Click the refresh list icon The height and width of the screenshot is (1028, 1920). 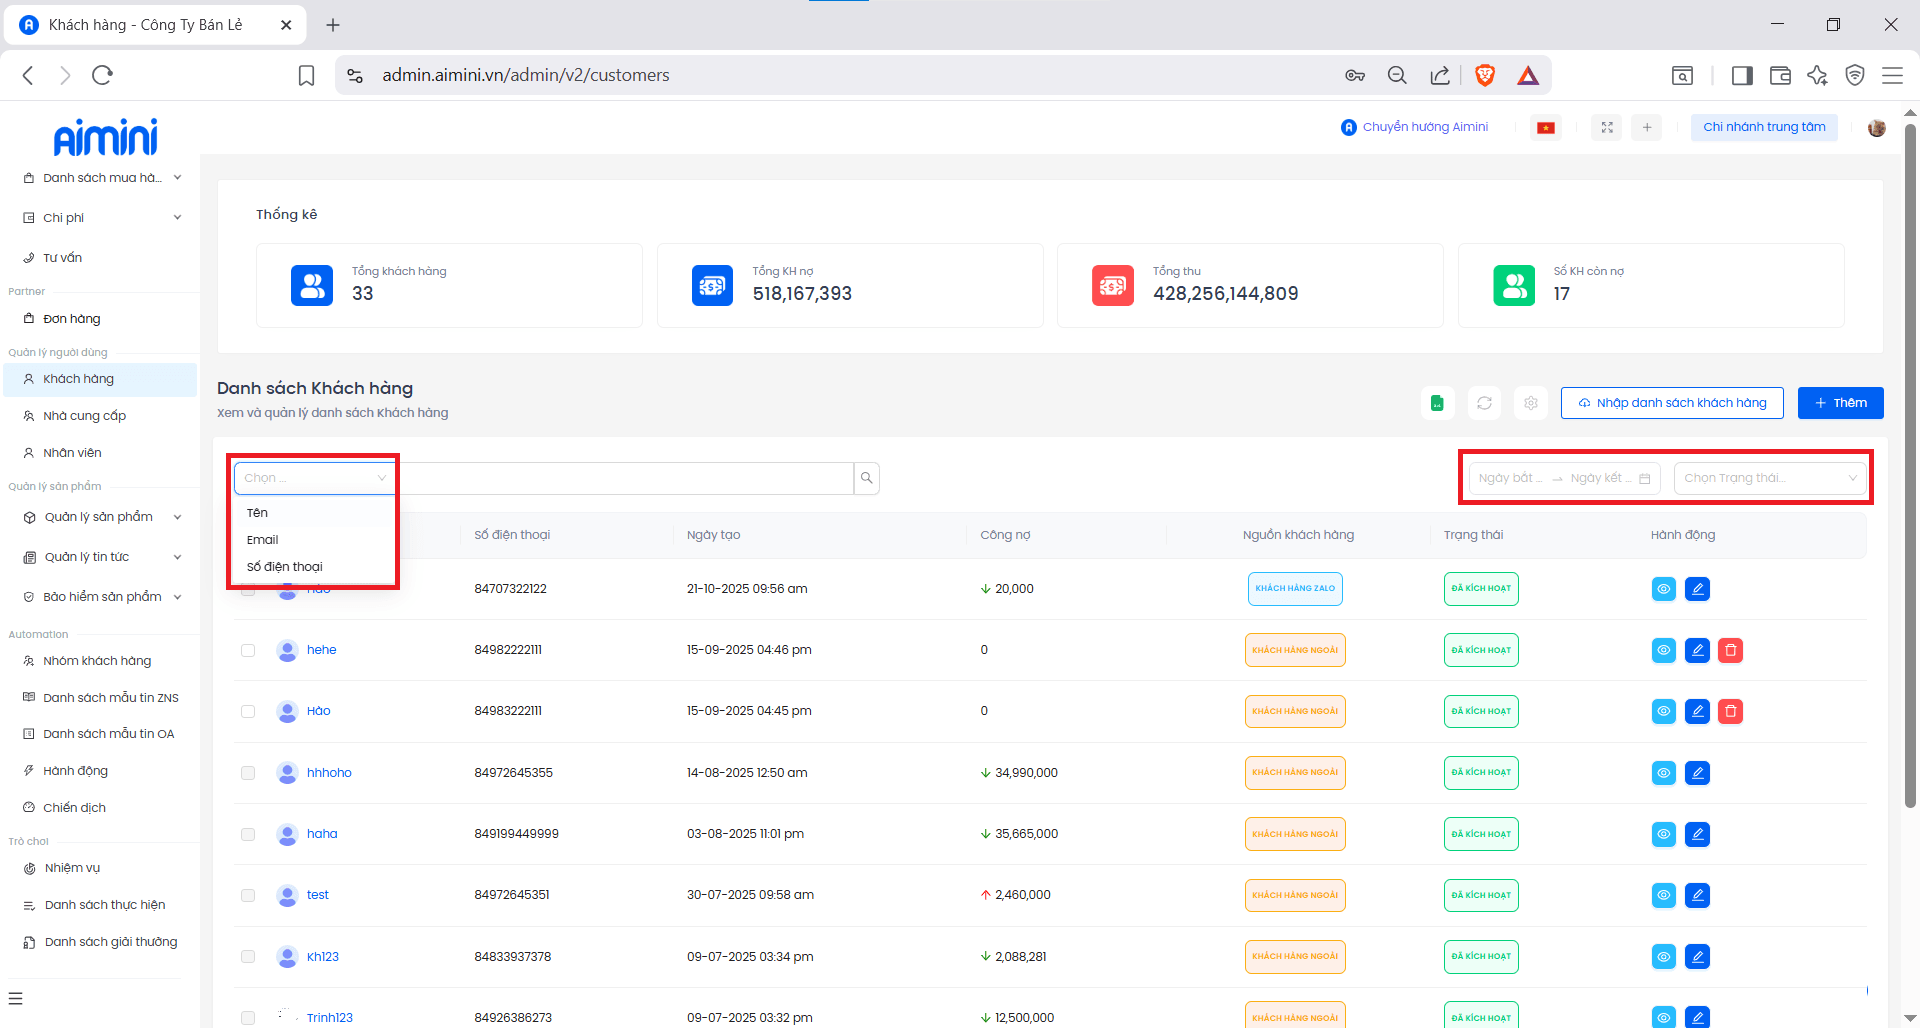coord(1484,403)
